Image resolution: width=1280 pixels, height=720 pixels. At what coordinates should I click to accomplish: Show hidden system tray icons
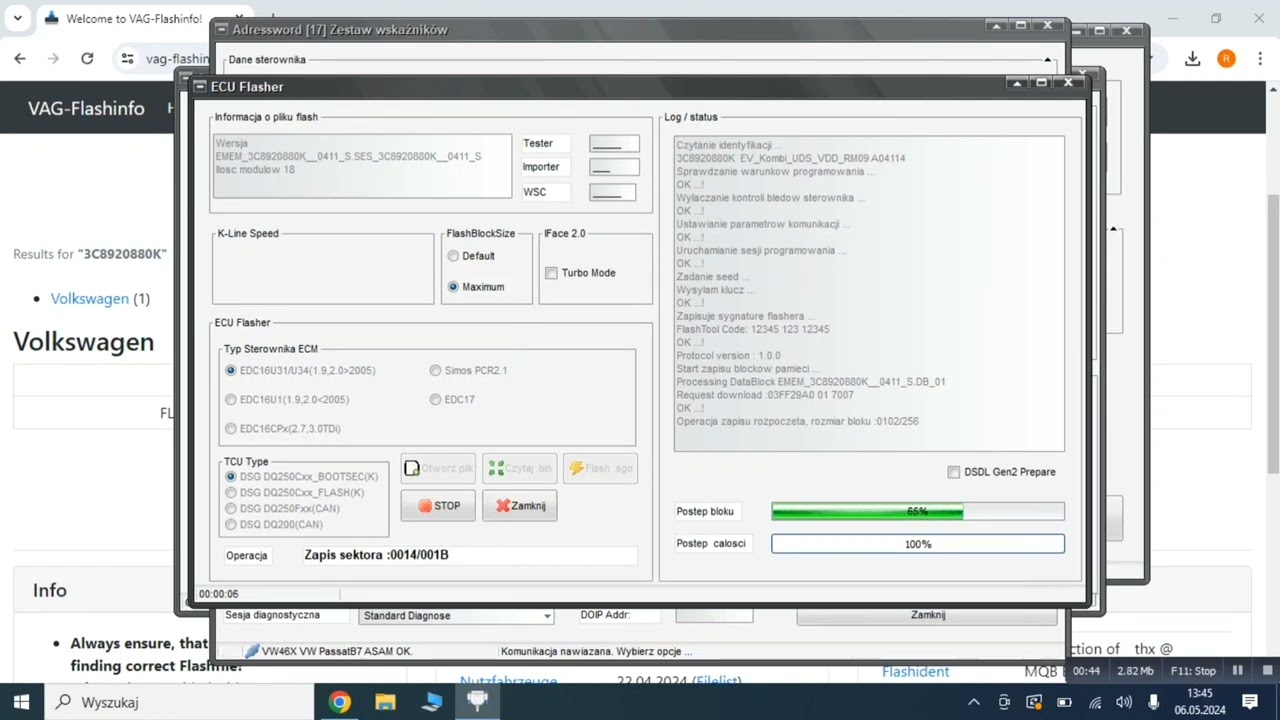click(x=974, y=702)
